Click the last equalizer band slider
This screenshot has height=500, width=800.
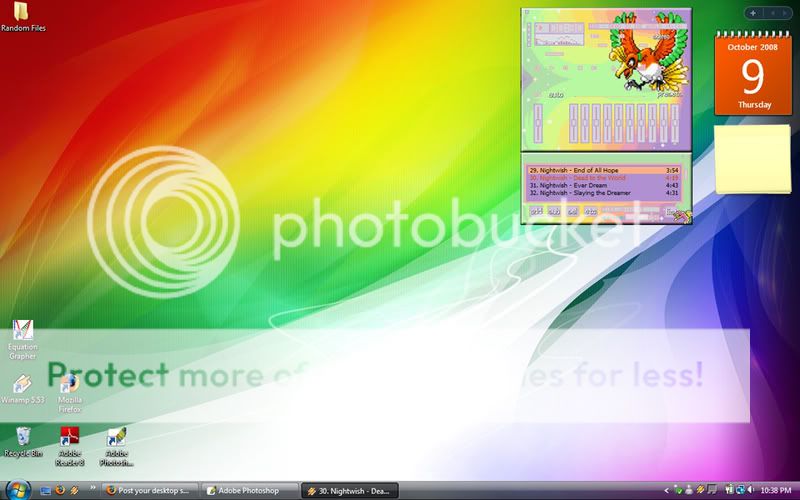(675, 123)
